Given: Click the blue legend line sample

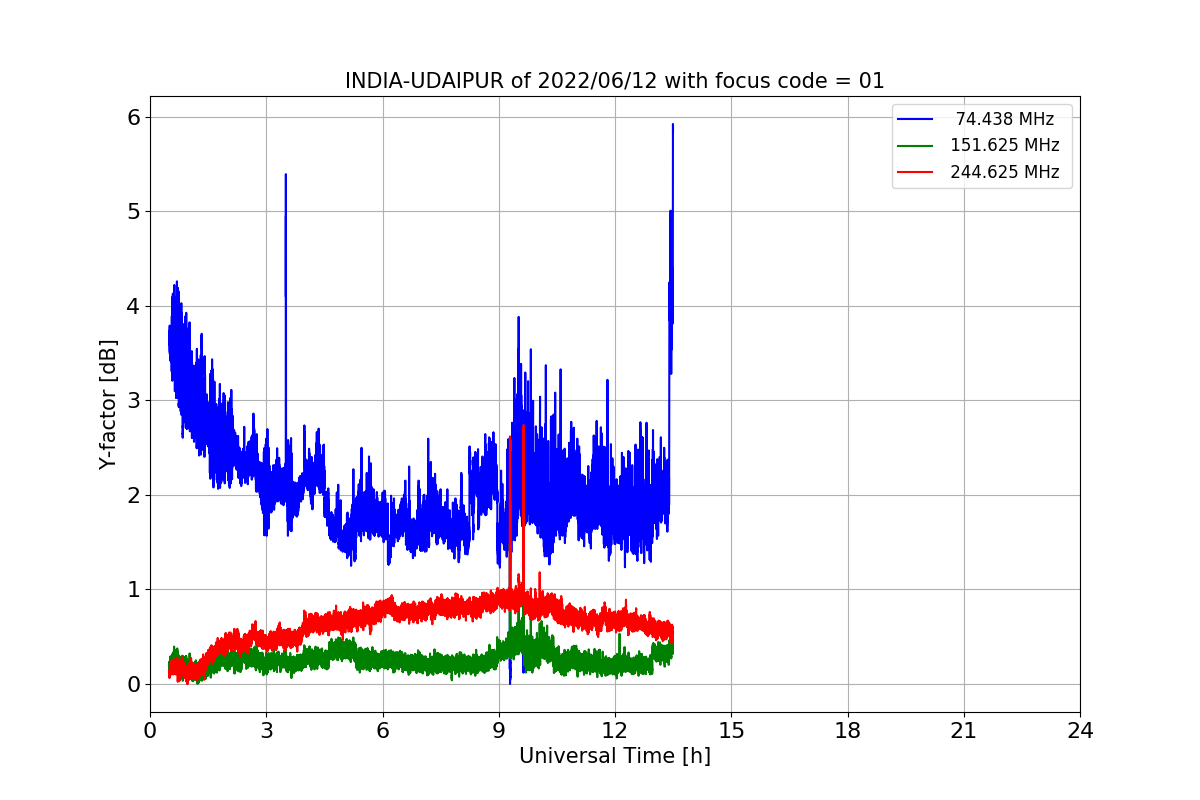Looking at the screenshot, I should coord(915,119).
